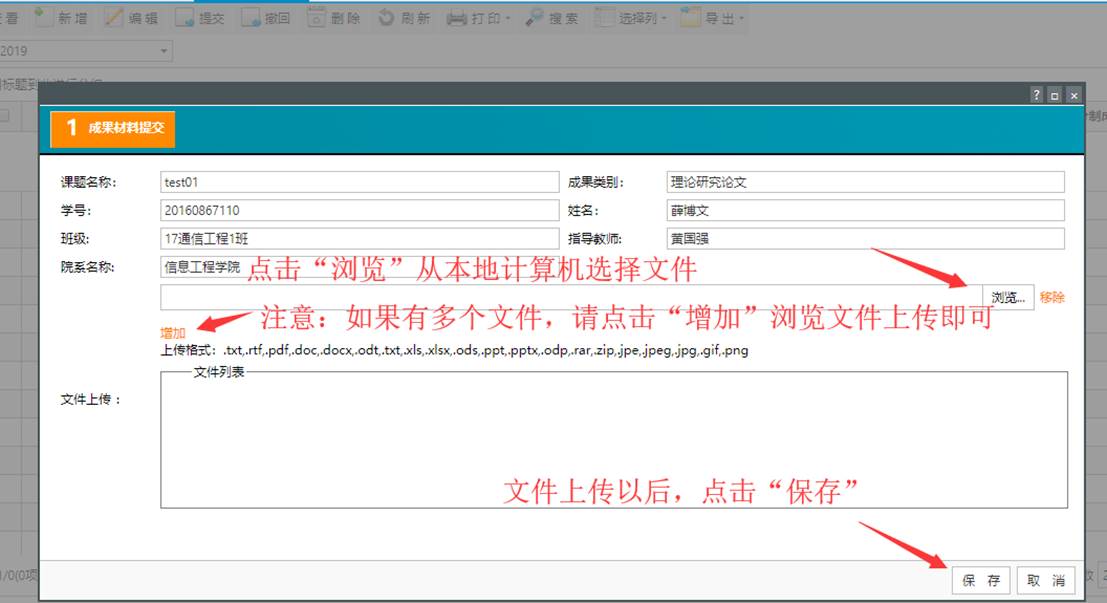Click the orange 移除 (Remove) link
Image resolution: width=1107 pixels, height=603 pixels.
coord(1052,297)
